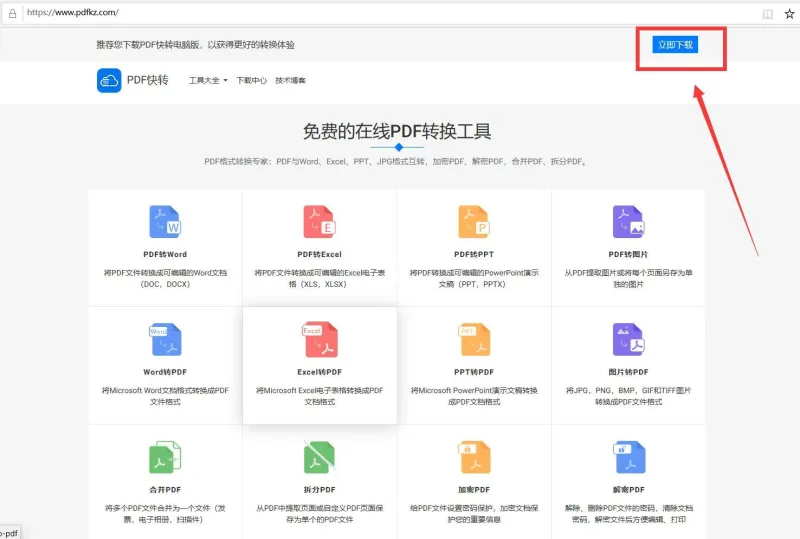Click the PDF格式转换专家 subtitle text
Image resolution: width=800 pixels, height=539 pixels.
(396, 161)
